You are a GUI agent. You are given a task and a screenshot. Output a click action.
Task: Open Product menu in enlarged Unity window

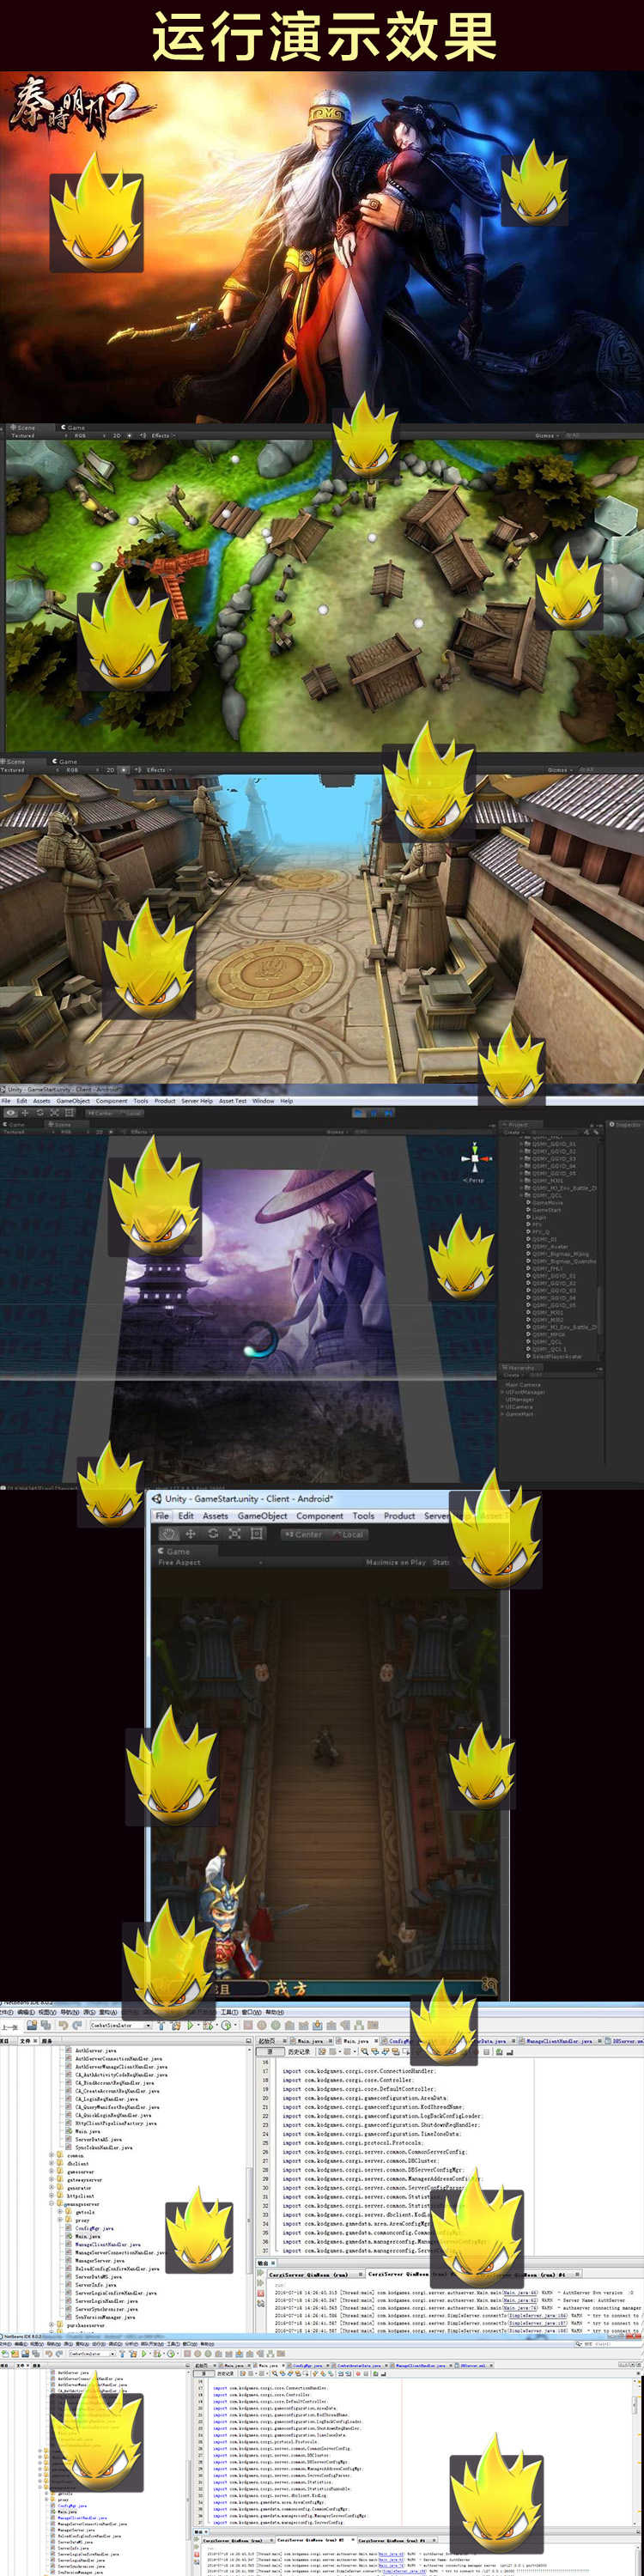tap(399, 1516)
